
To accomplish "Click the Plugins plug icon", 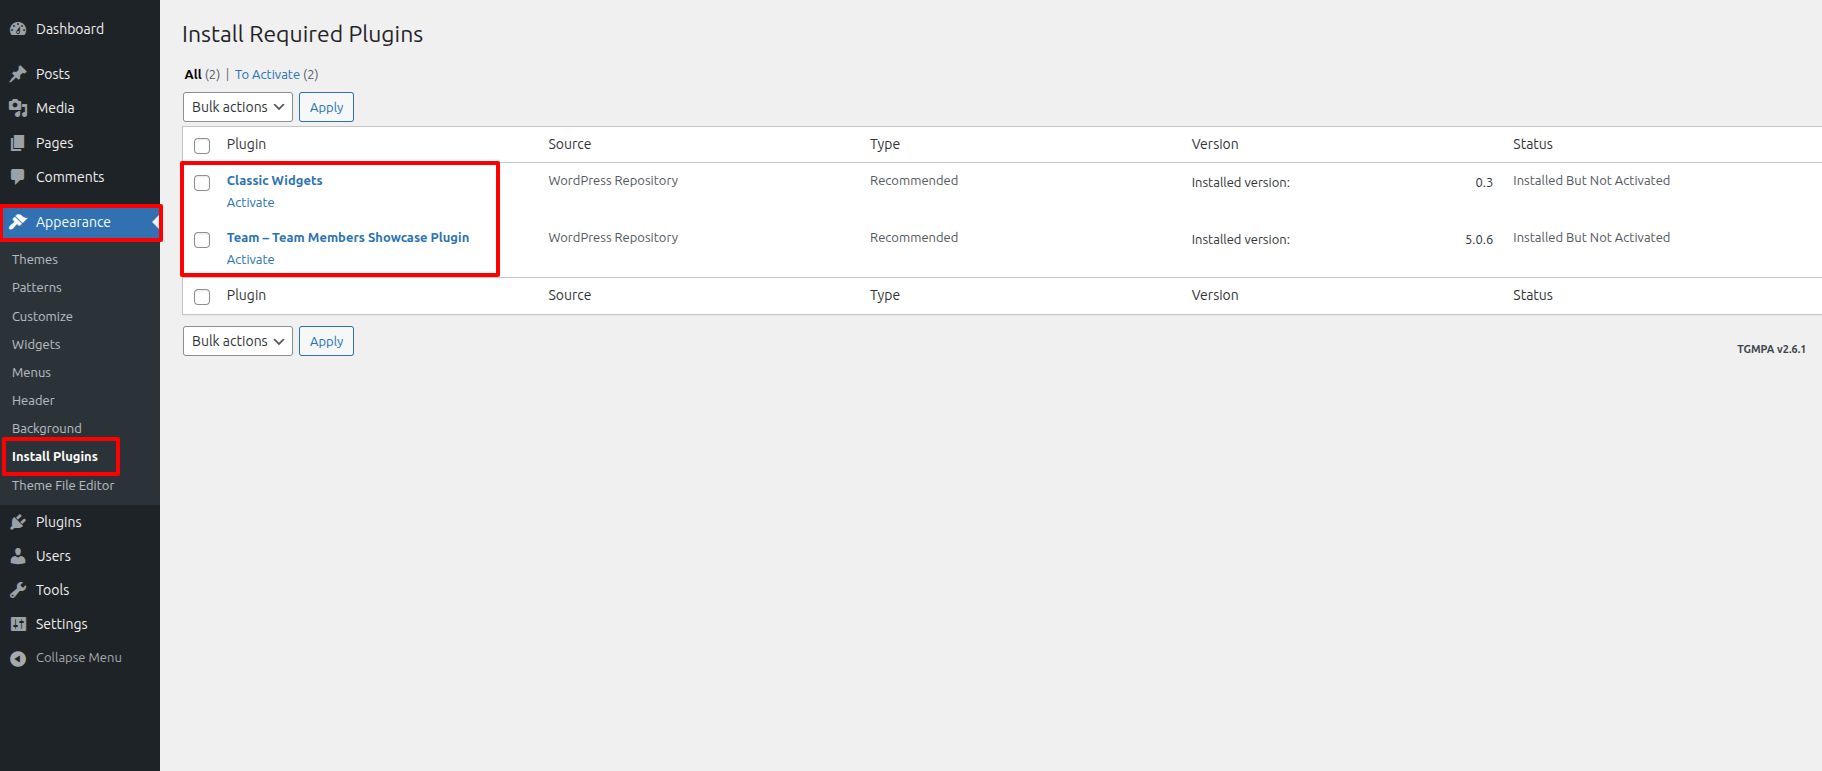I will (x=18, y=522).
